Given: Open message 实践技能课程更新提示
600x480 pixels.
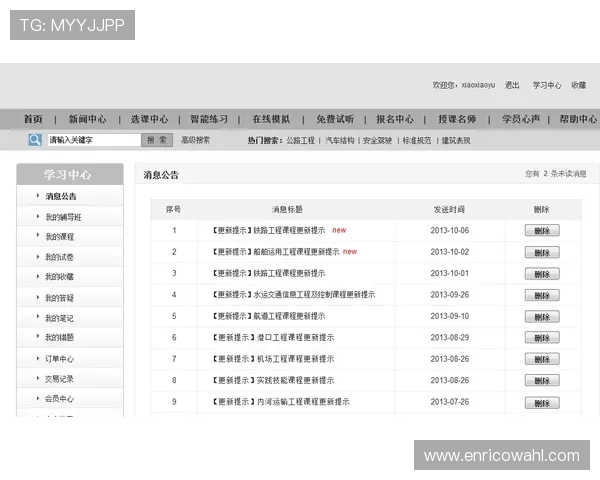Looking at the screenshot, I should pos(273,380).
